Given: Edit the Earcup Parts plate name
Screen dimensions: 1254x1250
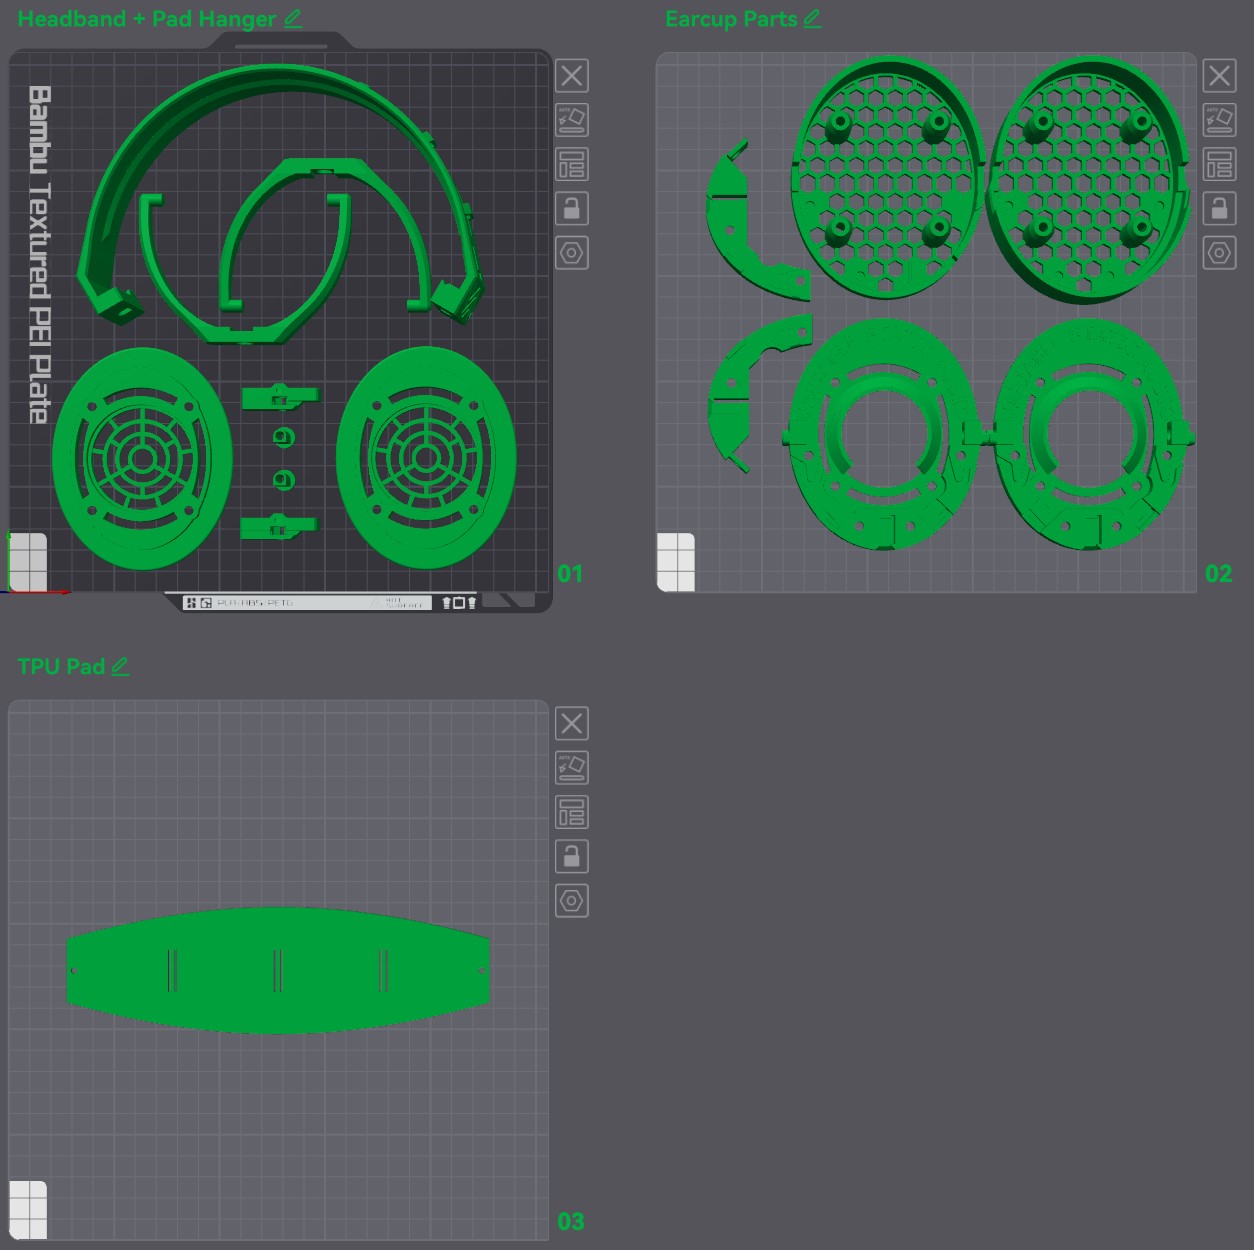Looking at the screenshot, I should pyautogui.click(x=812, y=19).
